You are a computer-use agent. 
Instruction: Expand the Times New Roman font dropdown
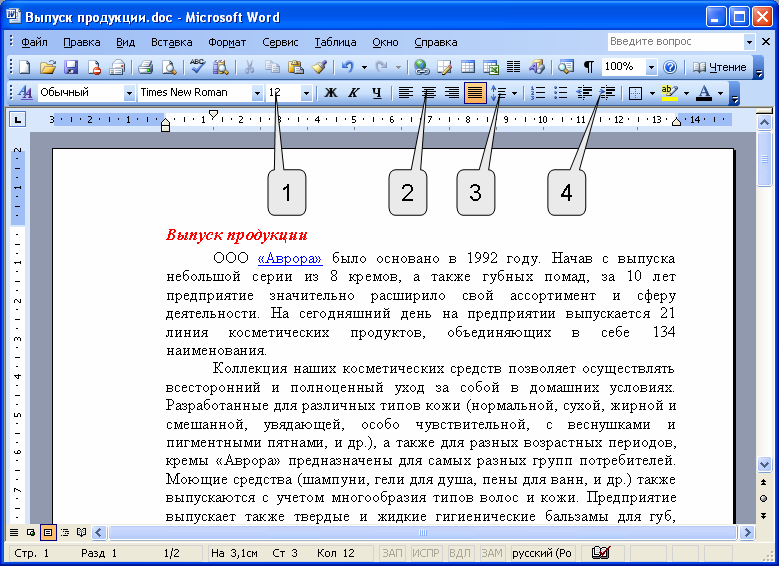point(257,93)
